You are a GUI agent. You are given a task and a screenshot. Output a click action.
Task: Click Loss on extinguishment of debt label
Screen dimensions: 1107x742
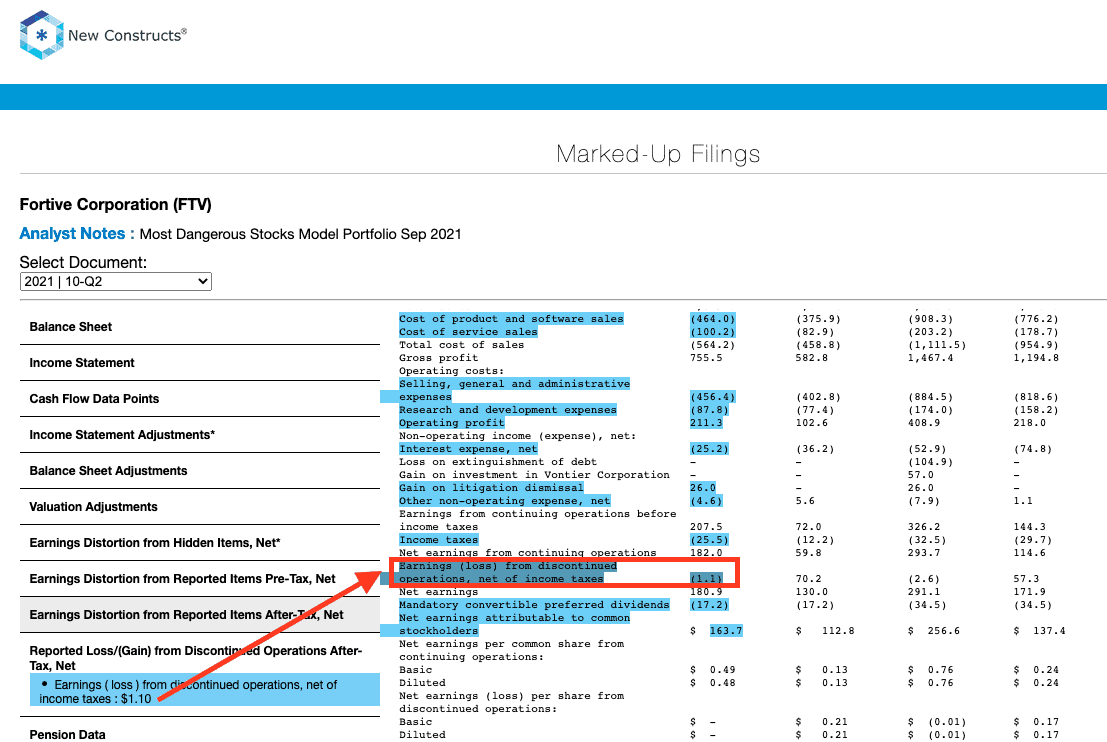[x=498, y=462]
